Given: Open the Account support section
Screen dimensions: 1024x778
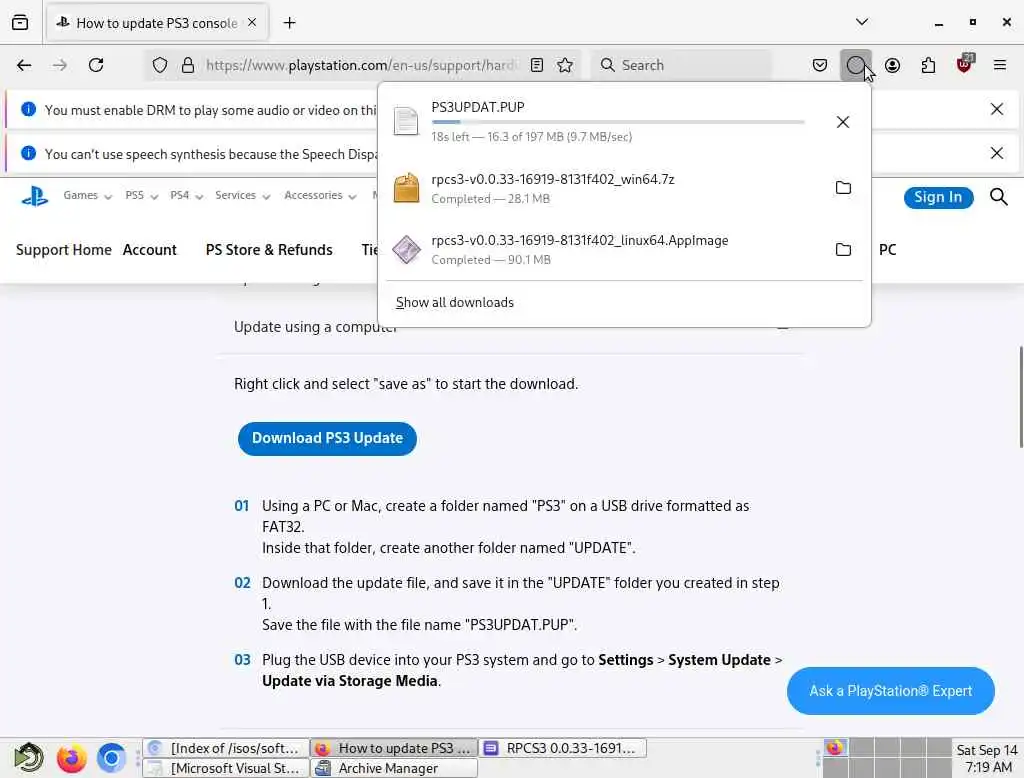Looking at the screenshot, I should pyautogui.click(x=150, y=250).
